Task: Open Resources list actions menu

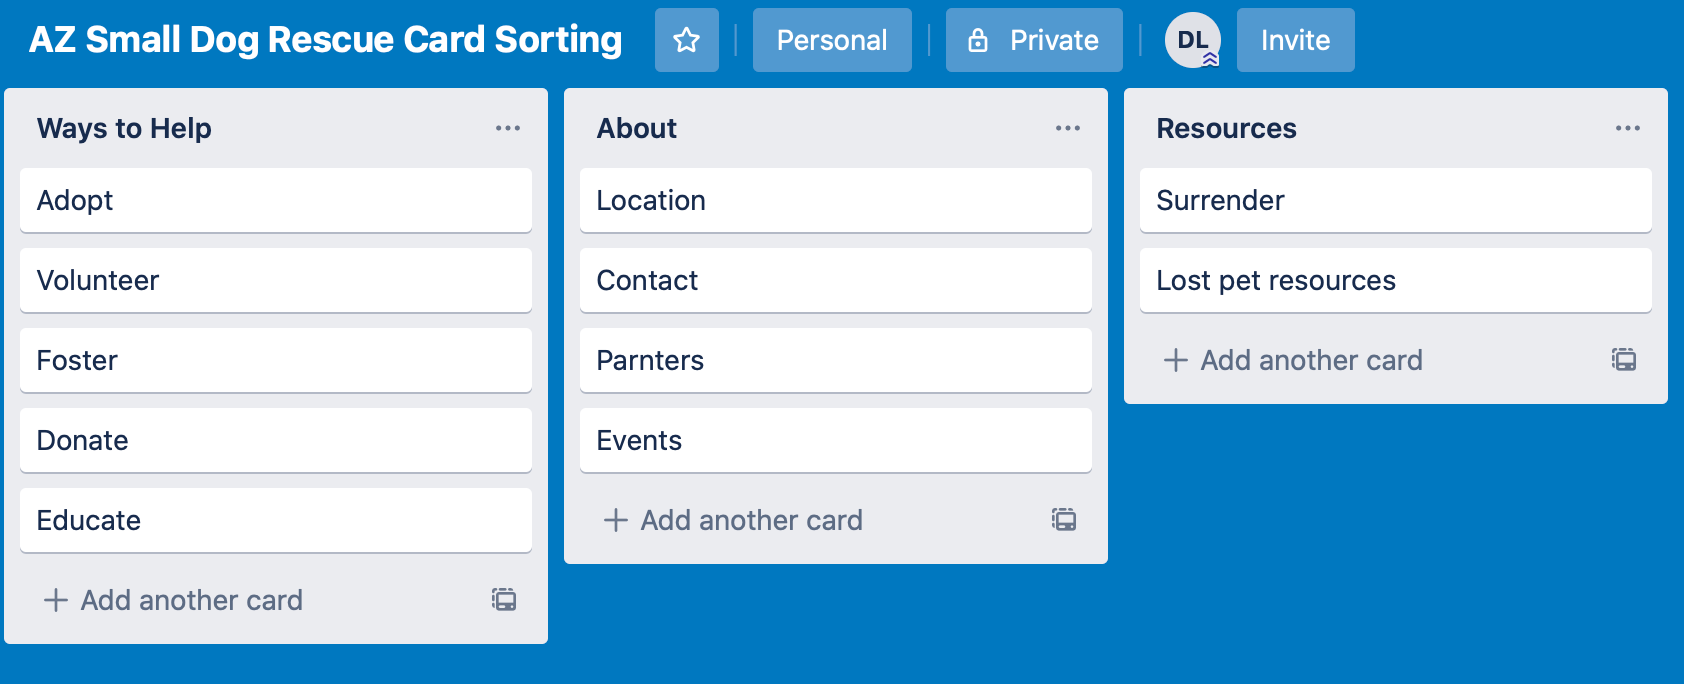Action: pyautogui.click(x=1628, y=128)
